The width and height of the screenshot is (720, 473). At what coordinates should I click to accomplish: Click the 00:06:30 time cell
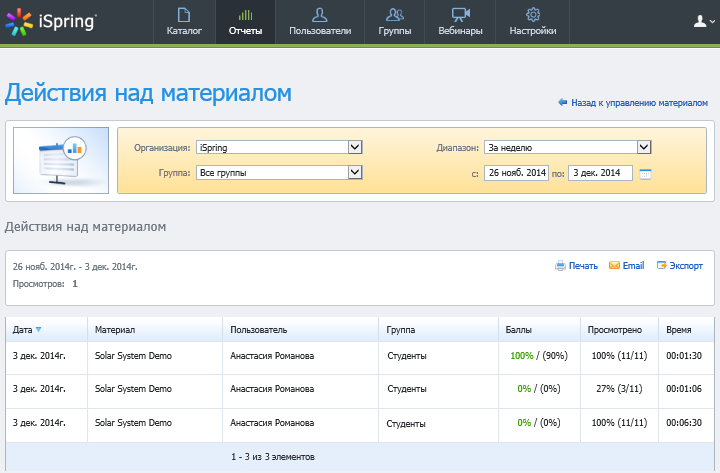tap(684, 423)
